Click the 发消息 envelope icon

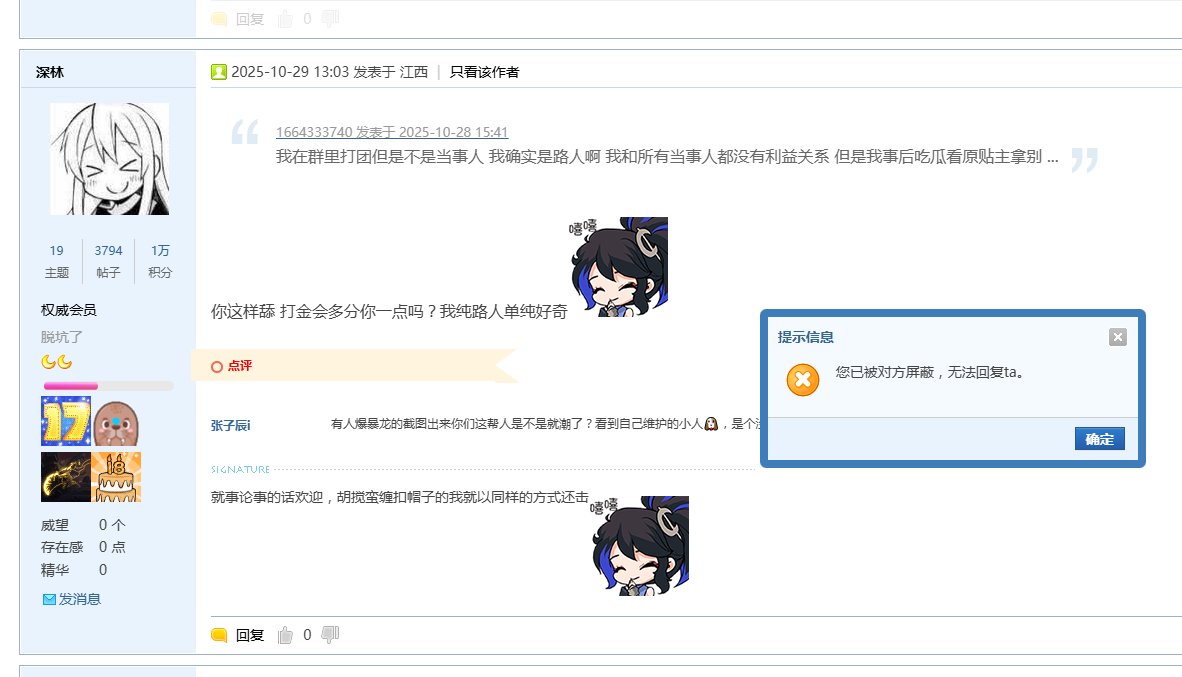(x=49, y=599)
